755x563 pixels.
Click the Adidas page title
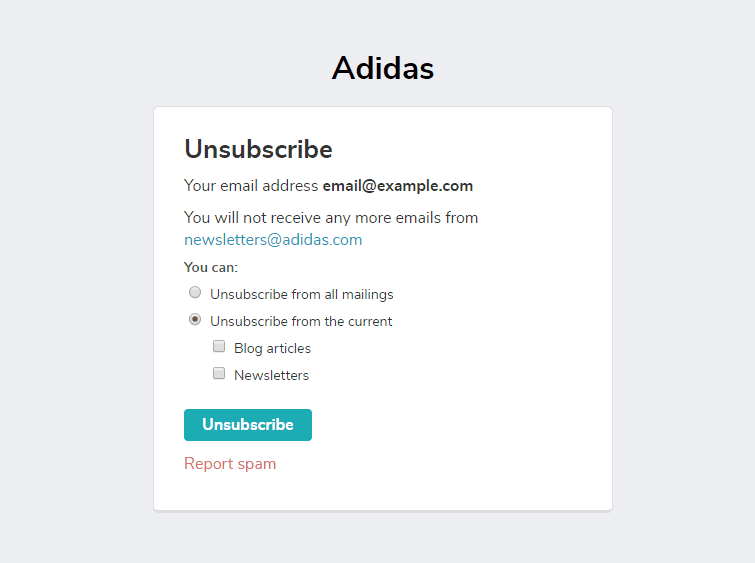382,68
